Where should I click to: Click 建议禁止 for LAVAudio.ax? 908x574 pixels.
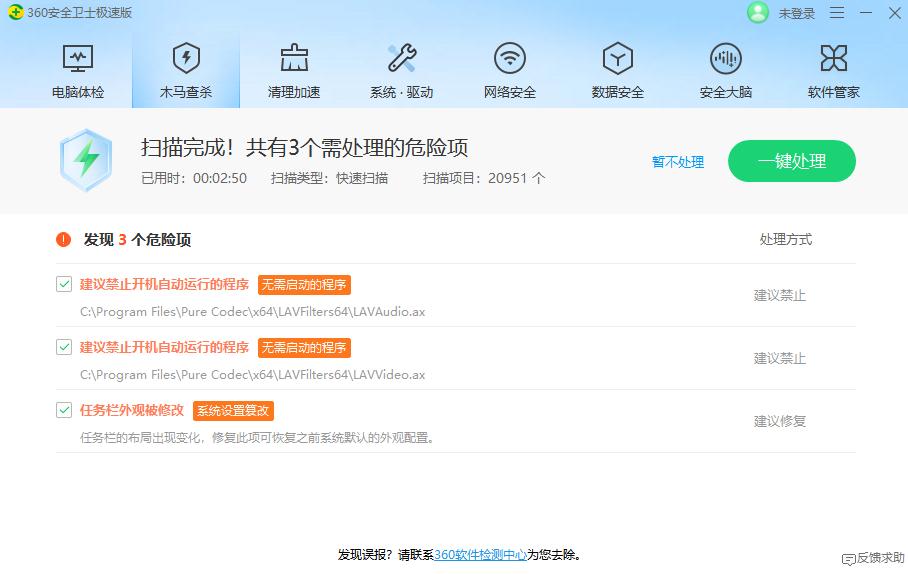(779, 295)
